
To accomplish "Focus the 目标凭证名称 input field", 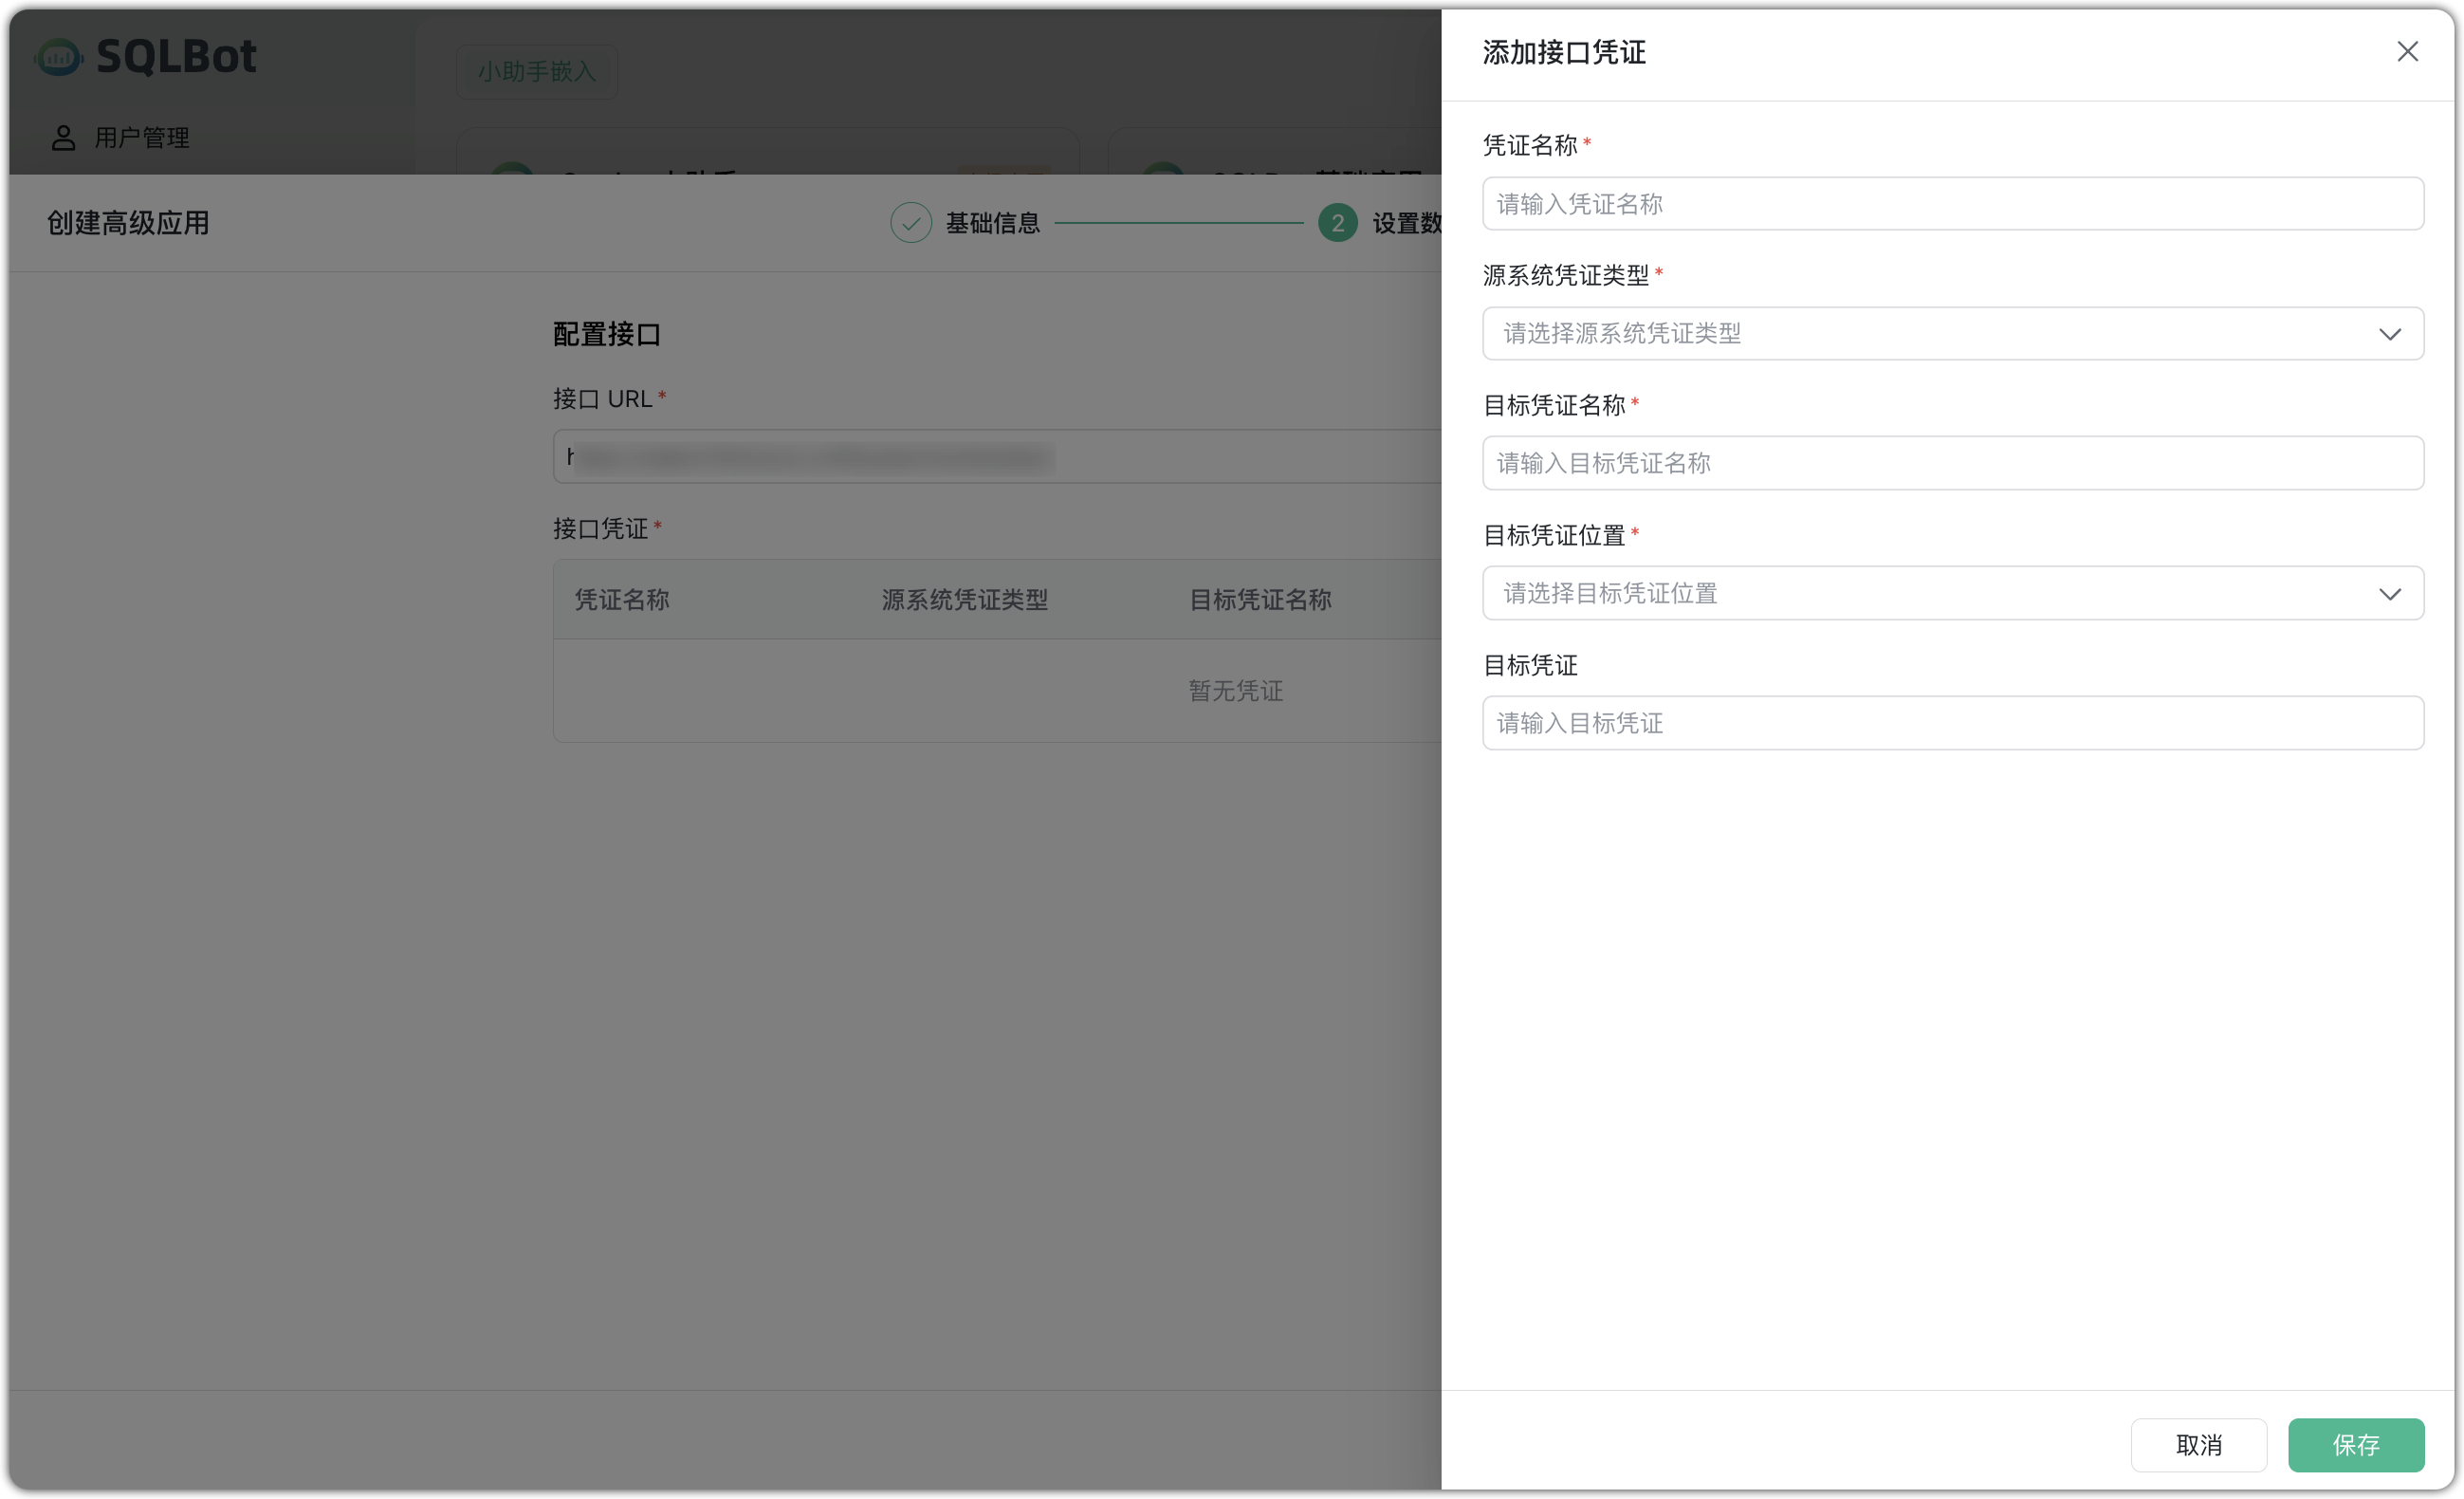I will [1952, 462].
